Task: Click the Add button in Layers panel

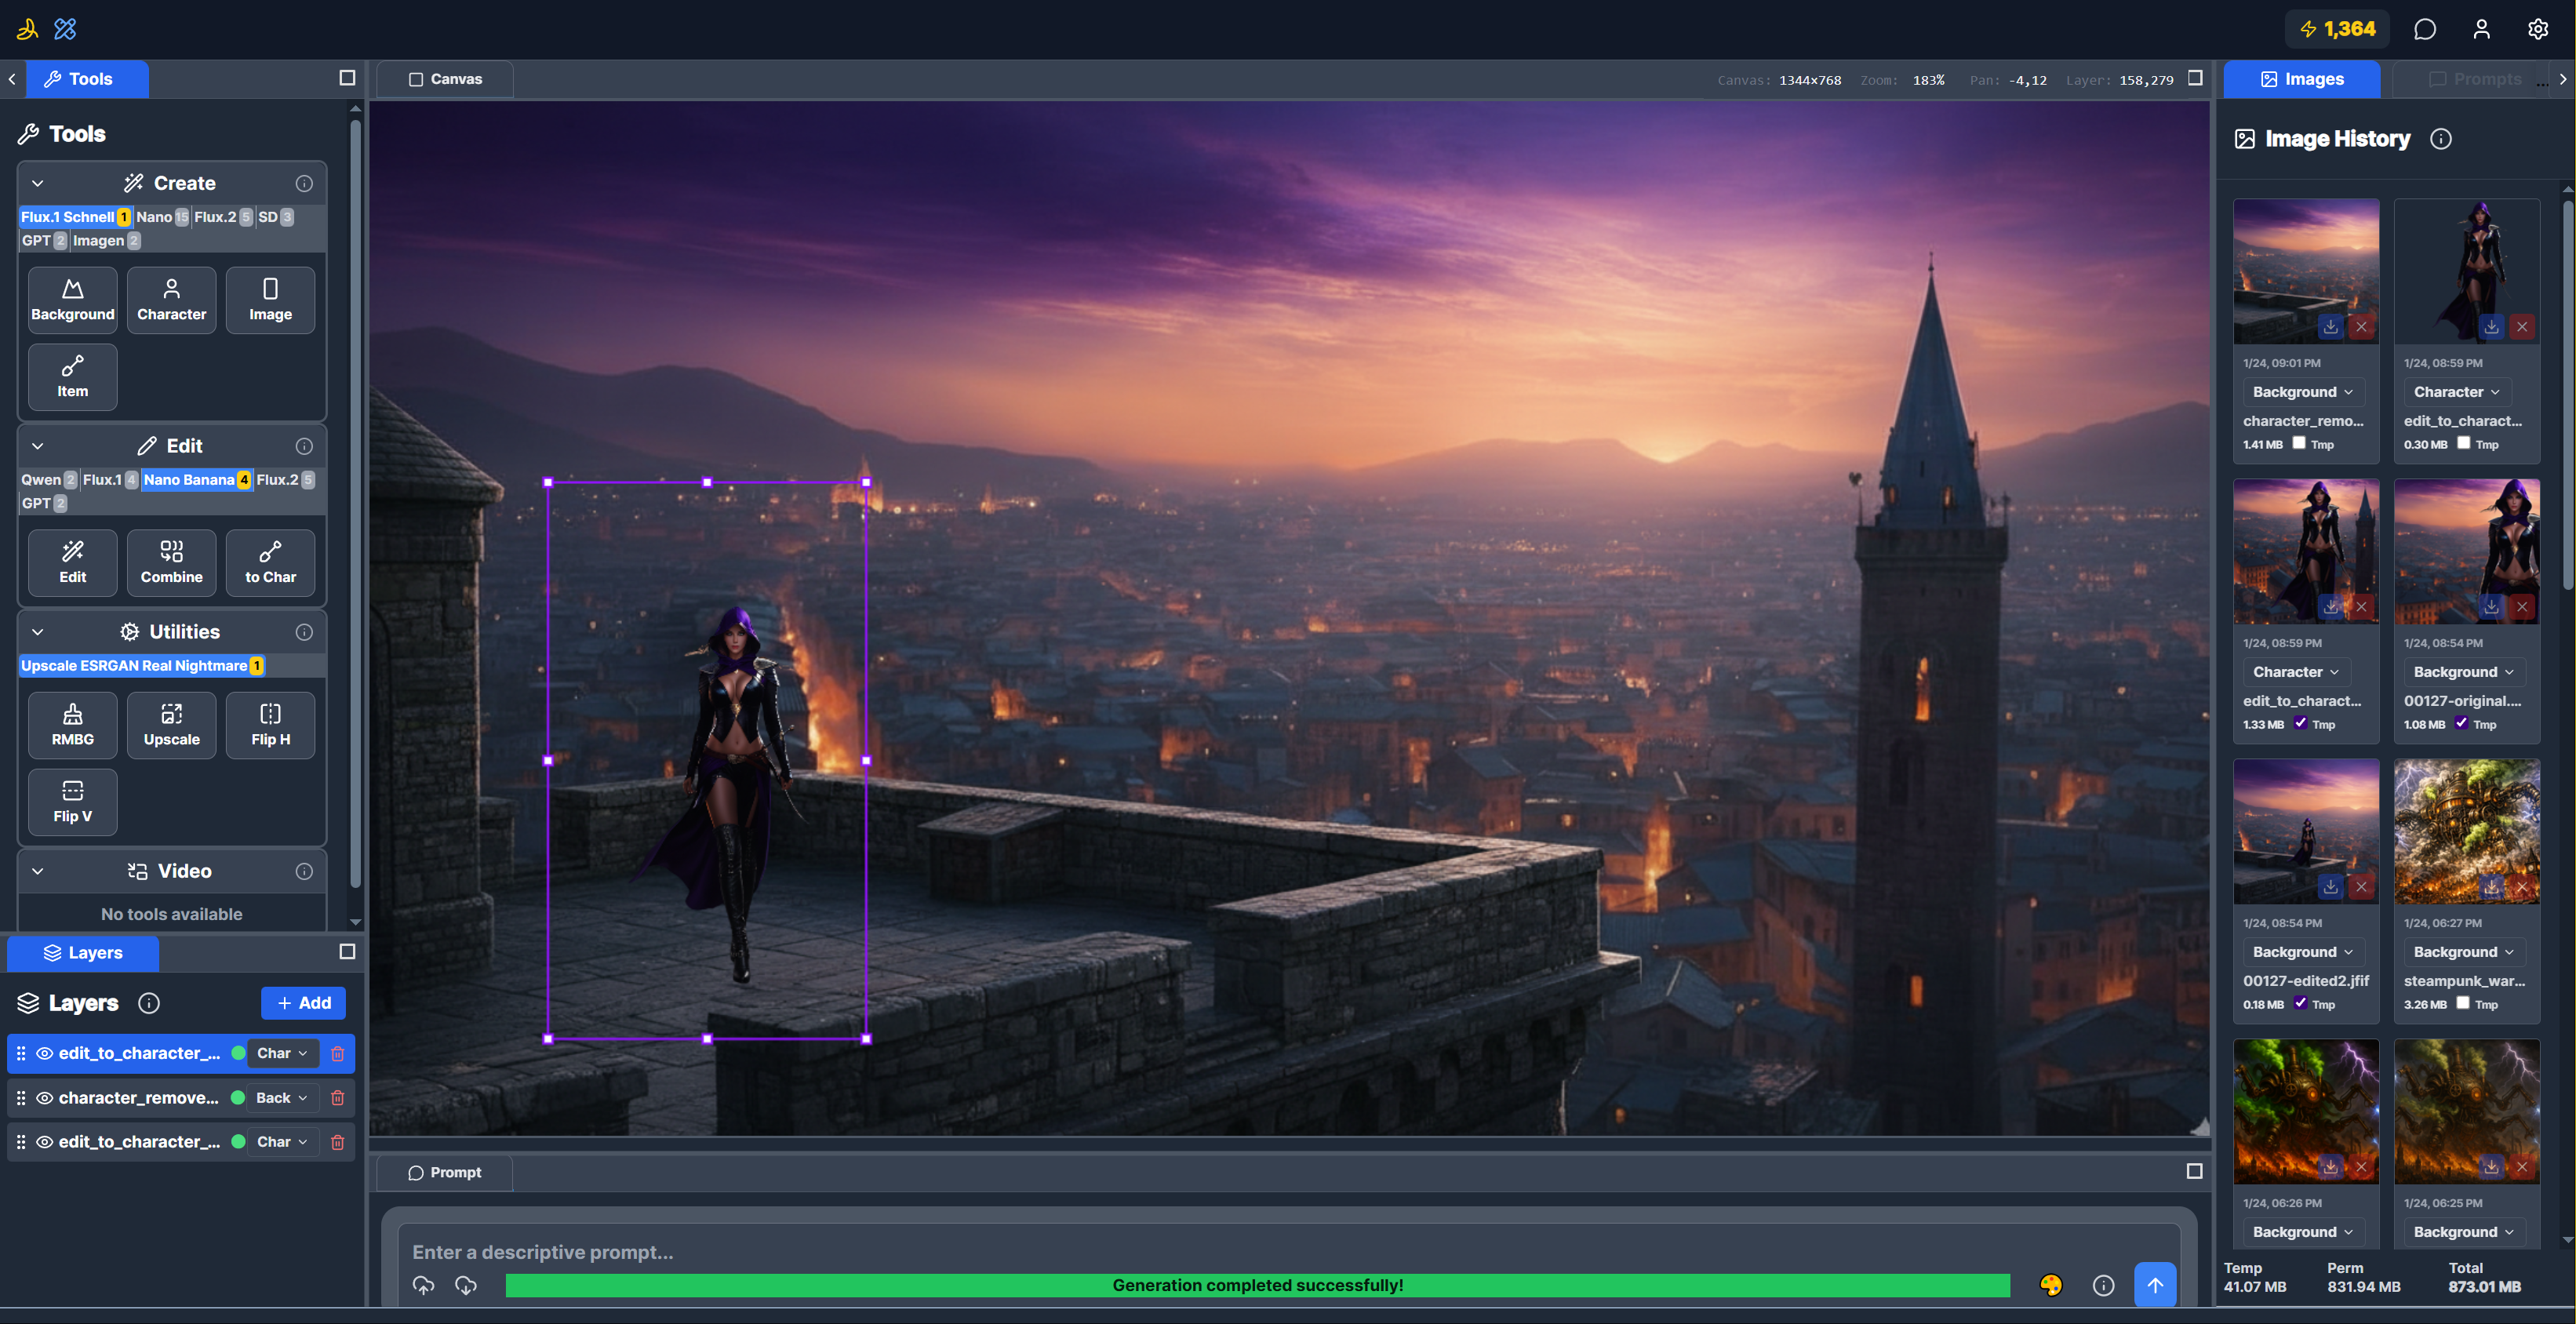Action: [303, 1002]
